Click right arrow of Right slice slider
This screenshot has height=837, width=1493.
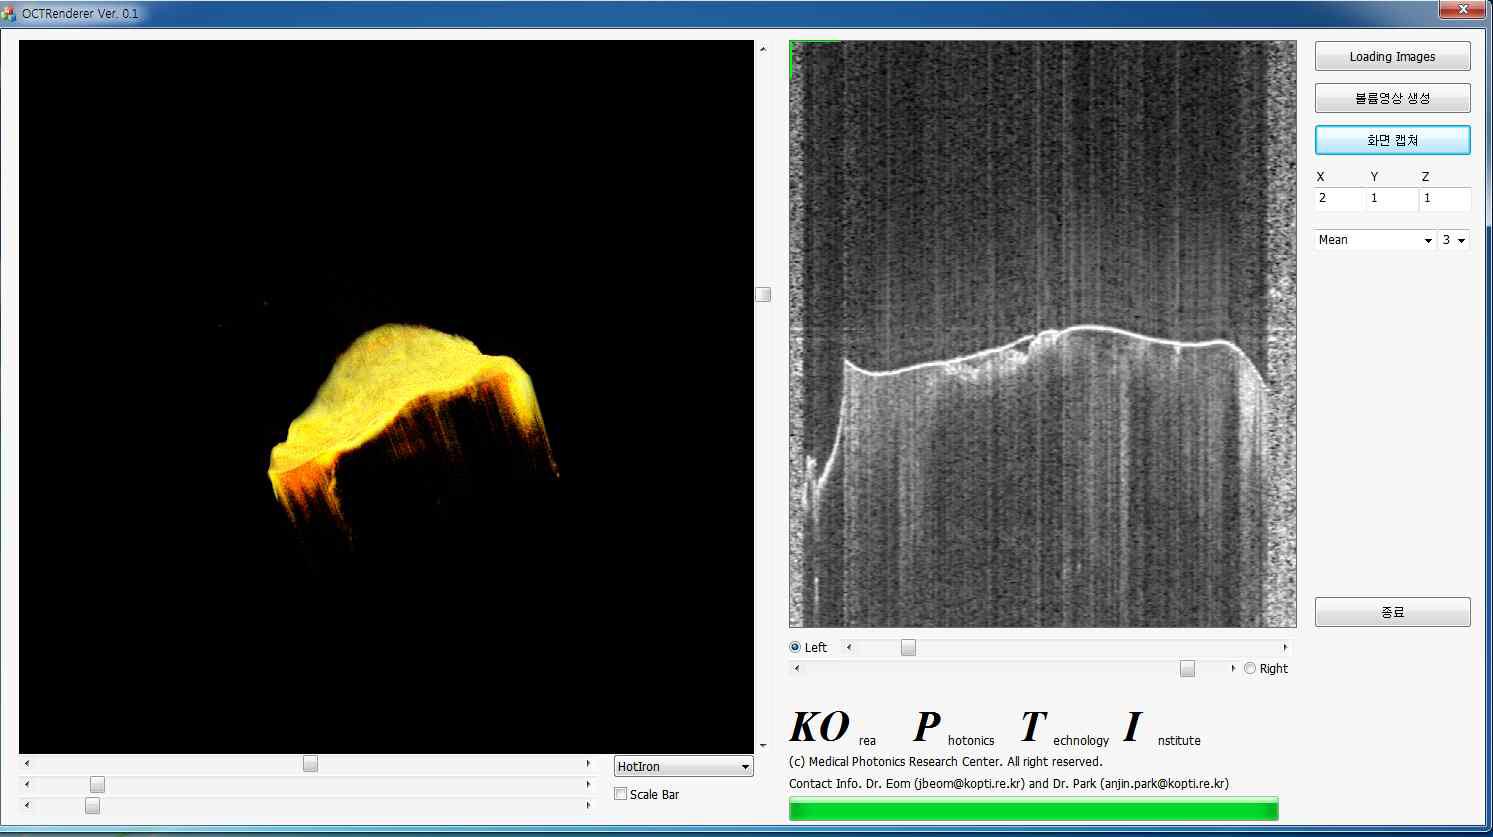(1232, 668)
